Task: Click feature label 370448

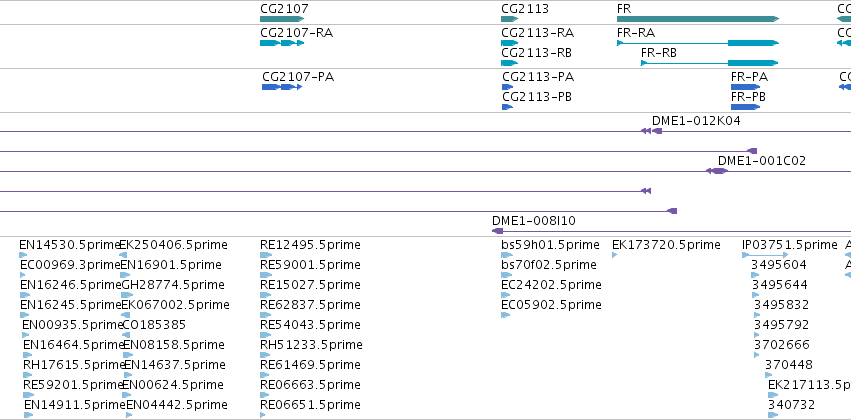Action: [x=789, y=366]
